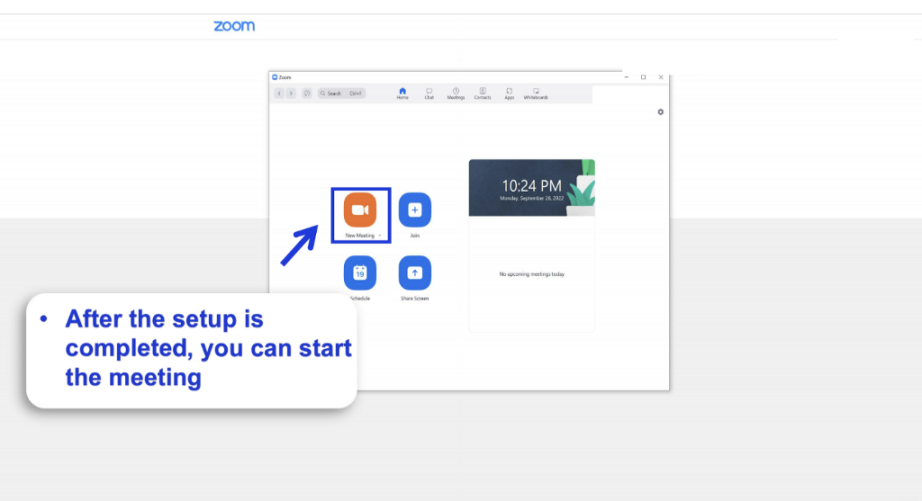Open the settings gear icon
This screenshot has width=922, height=501.
point(660,112)
